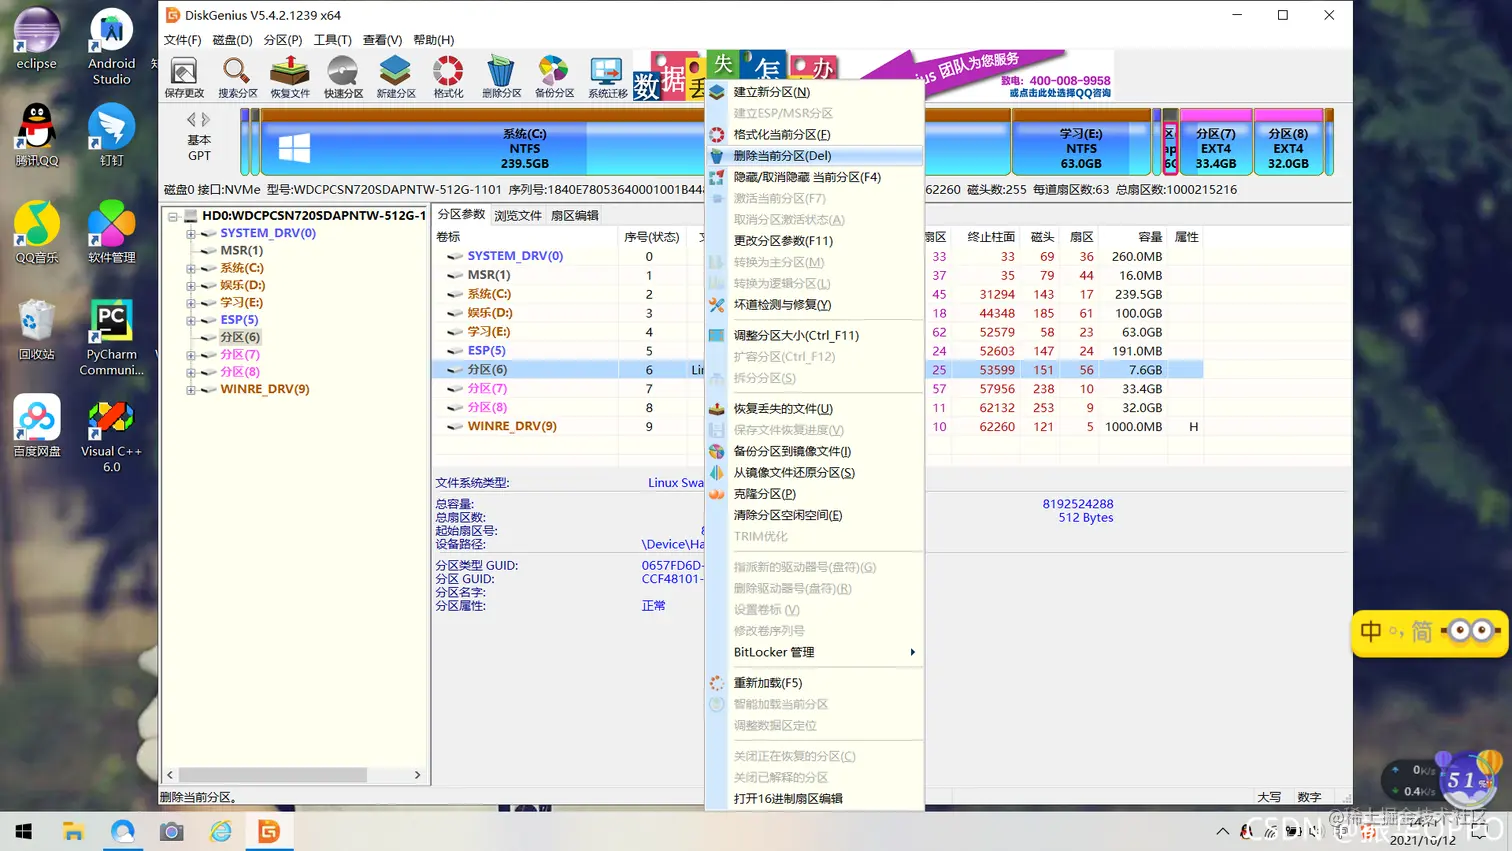Click the 删除分区 delete partition trash icon

point(500,72)
